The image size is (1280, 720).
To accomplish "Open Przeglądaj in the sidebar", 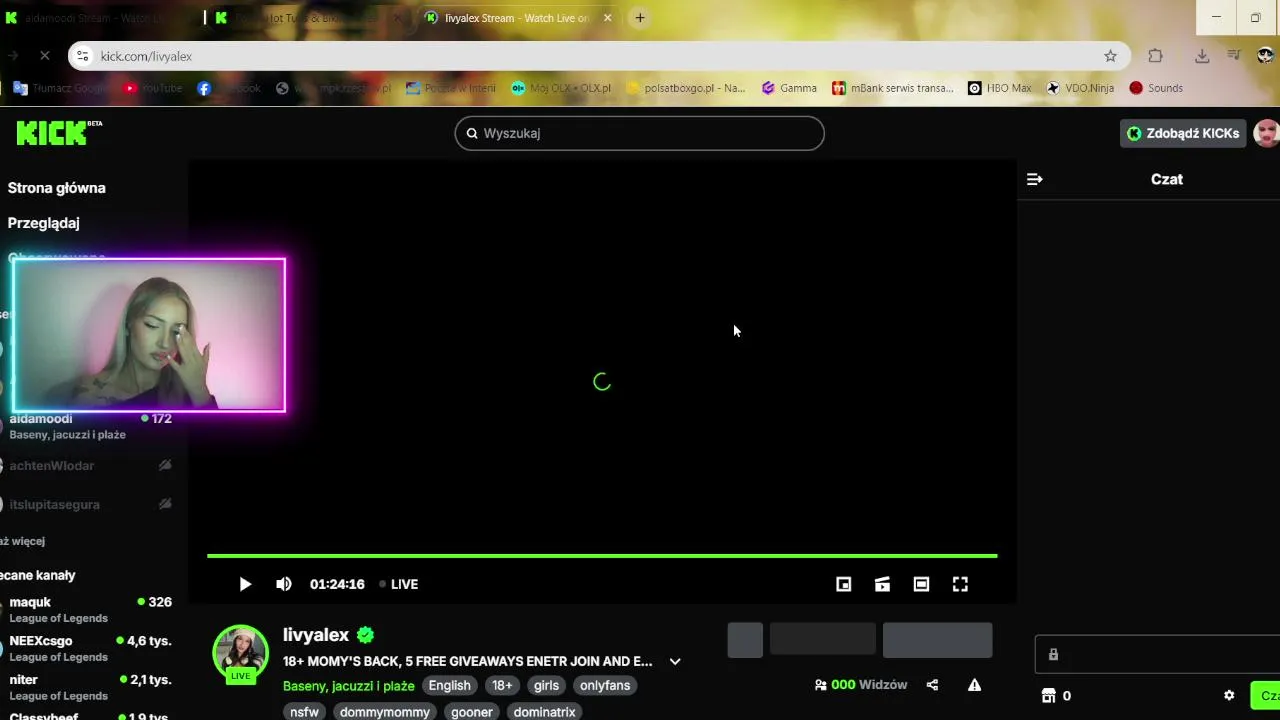I will 44,223.
